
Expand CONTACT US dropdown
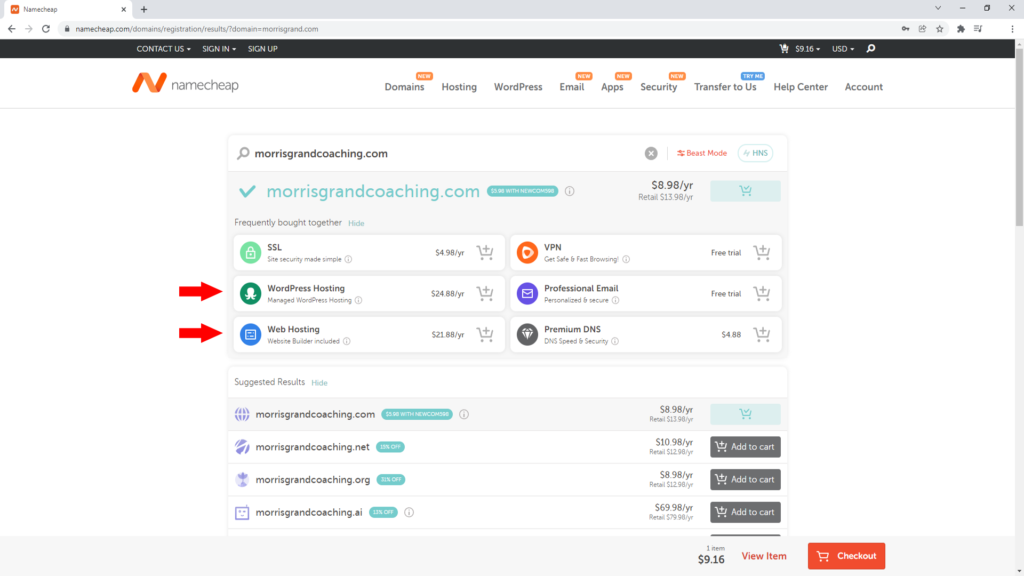coord(163,49)
